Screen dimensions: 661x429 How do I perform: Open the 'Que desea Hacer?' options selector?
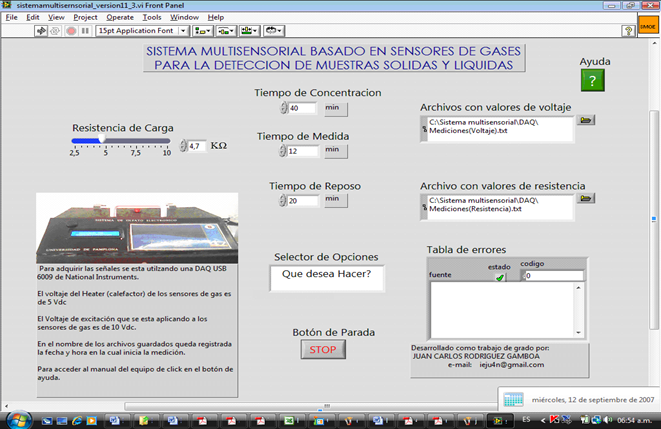pos(327,275)
